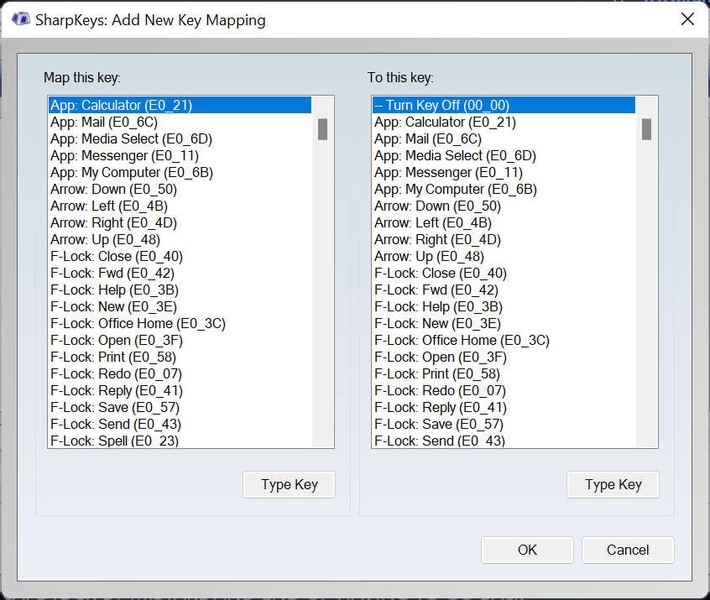
Task: Choose Arrow: Right in To this key list
Action: [x=504, y=239]
